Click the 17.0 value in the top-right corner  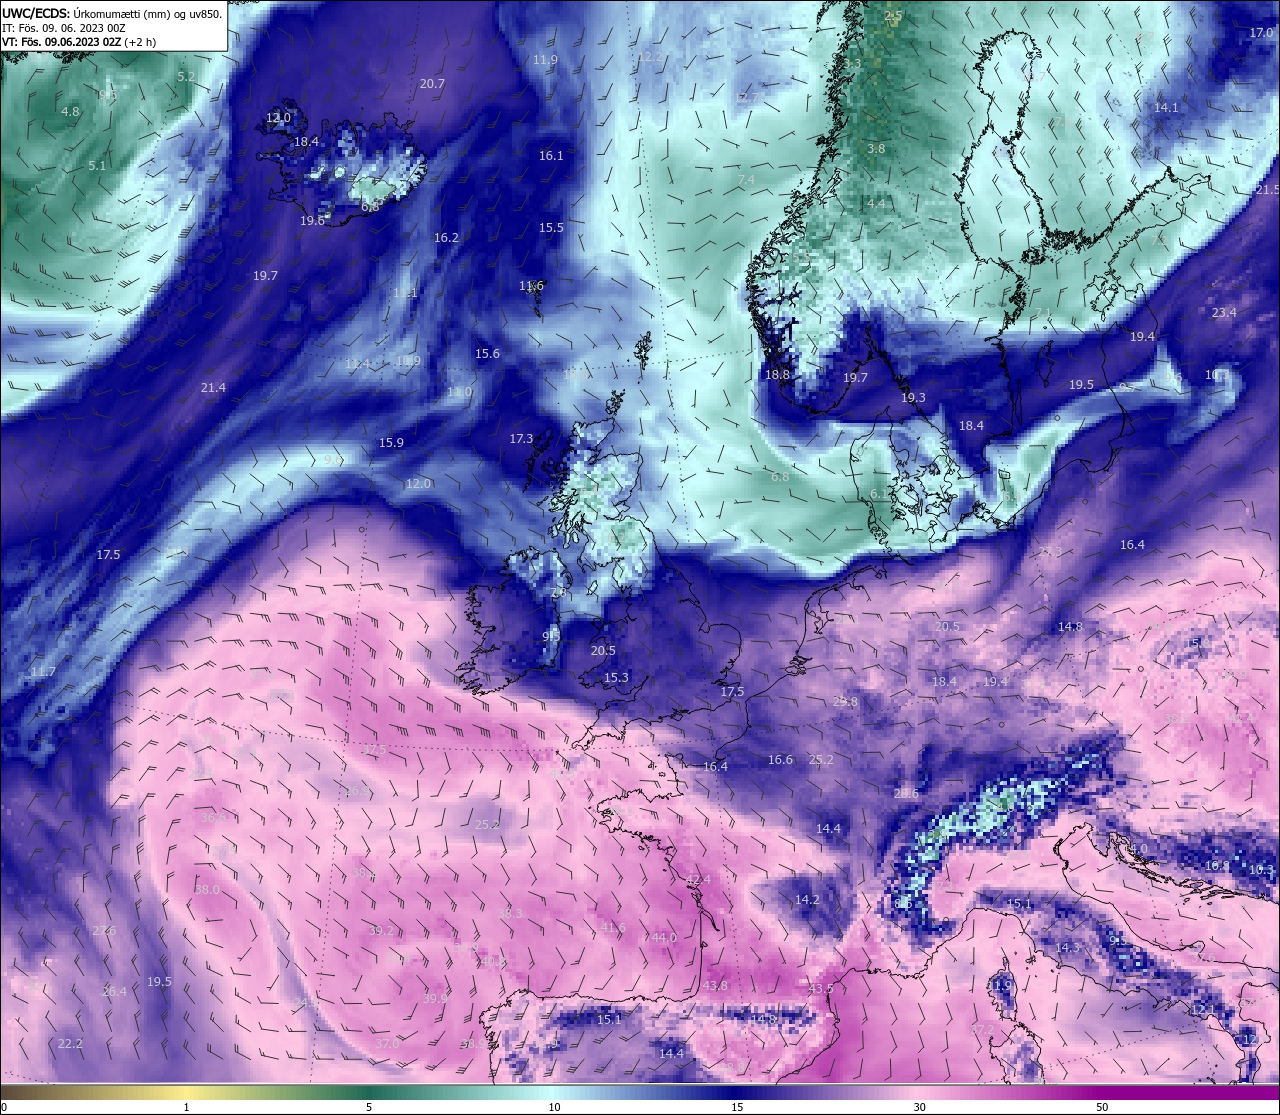[1261, 33]
